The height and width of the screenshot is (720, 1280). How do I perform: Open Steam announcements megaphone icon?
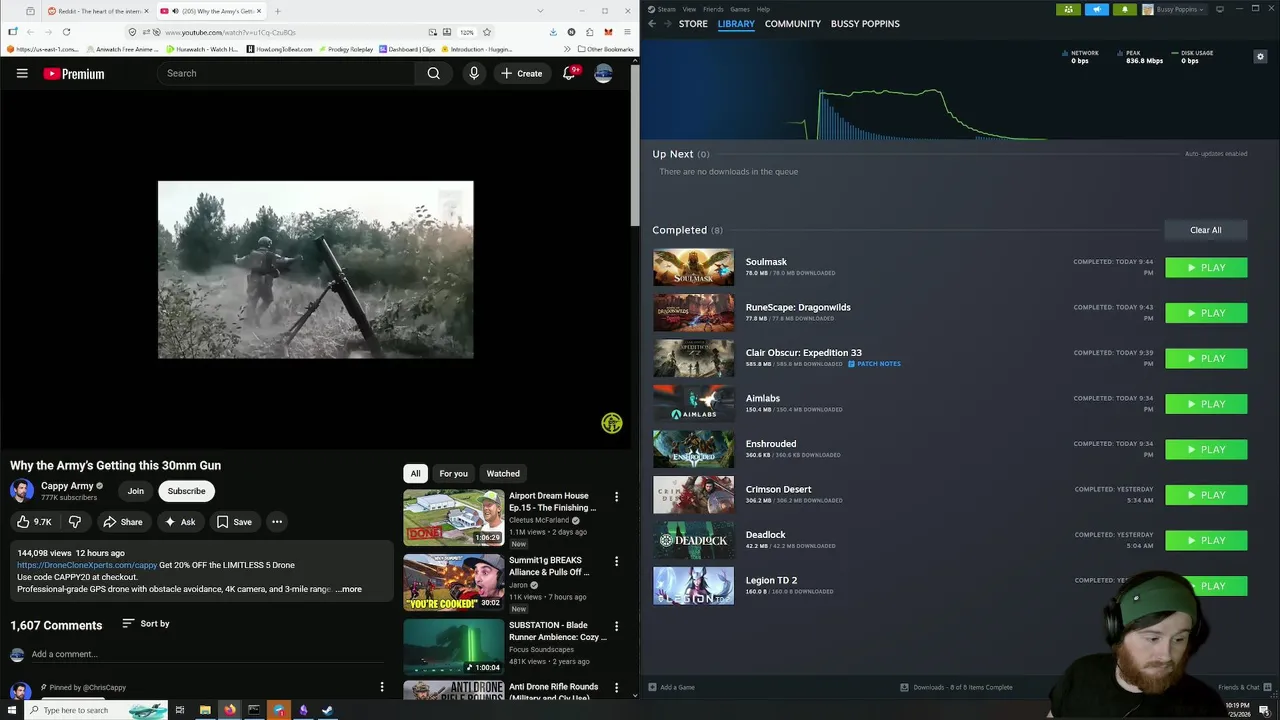pos(1096,9)
